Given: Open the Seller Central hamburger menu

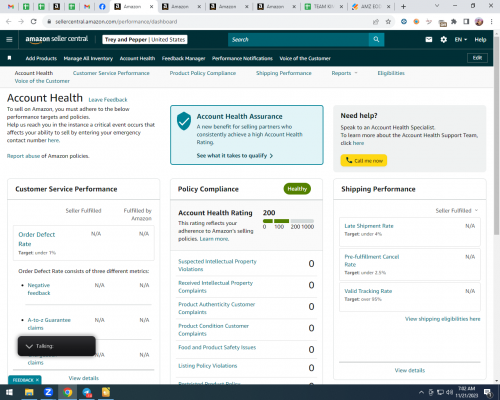Looking at the screenshot, I should 9,39.
